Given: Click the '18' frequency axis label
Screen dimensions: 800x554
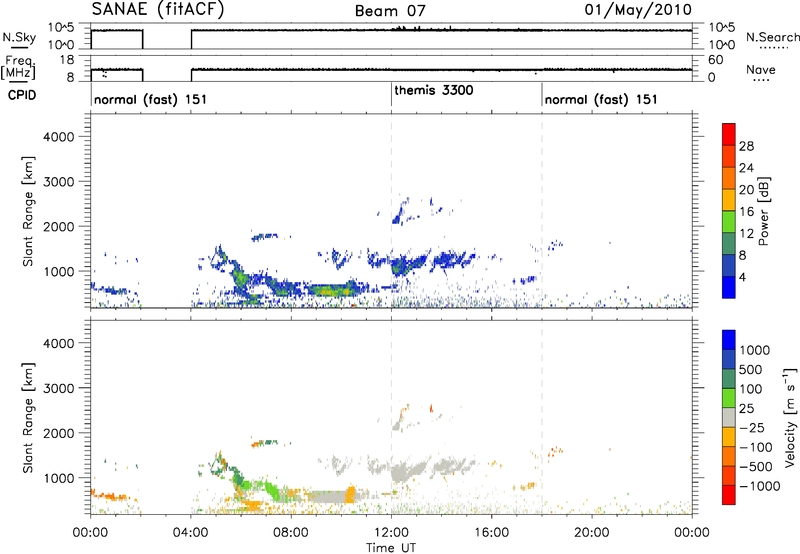Looking at the screenshot, I should 67,60.
